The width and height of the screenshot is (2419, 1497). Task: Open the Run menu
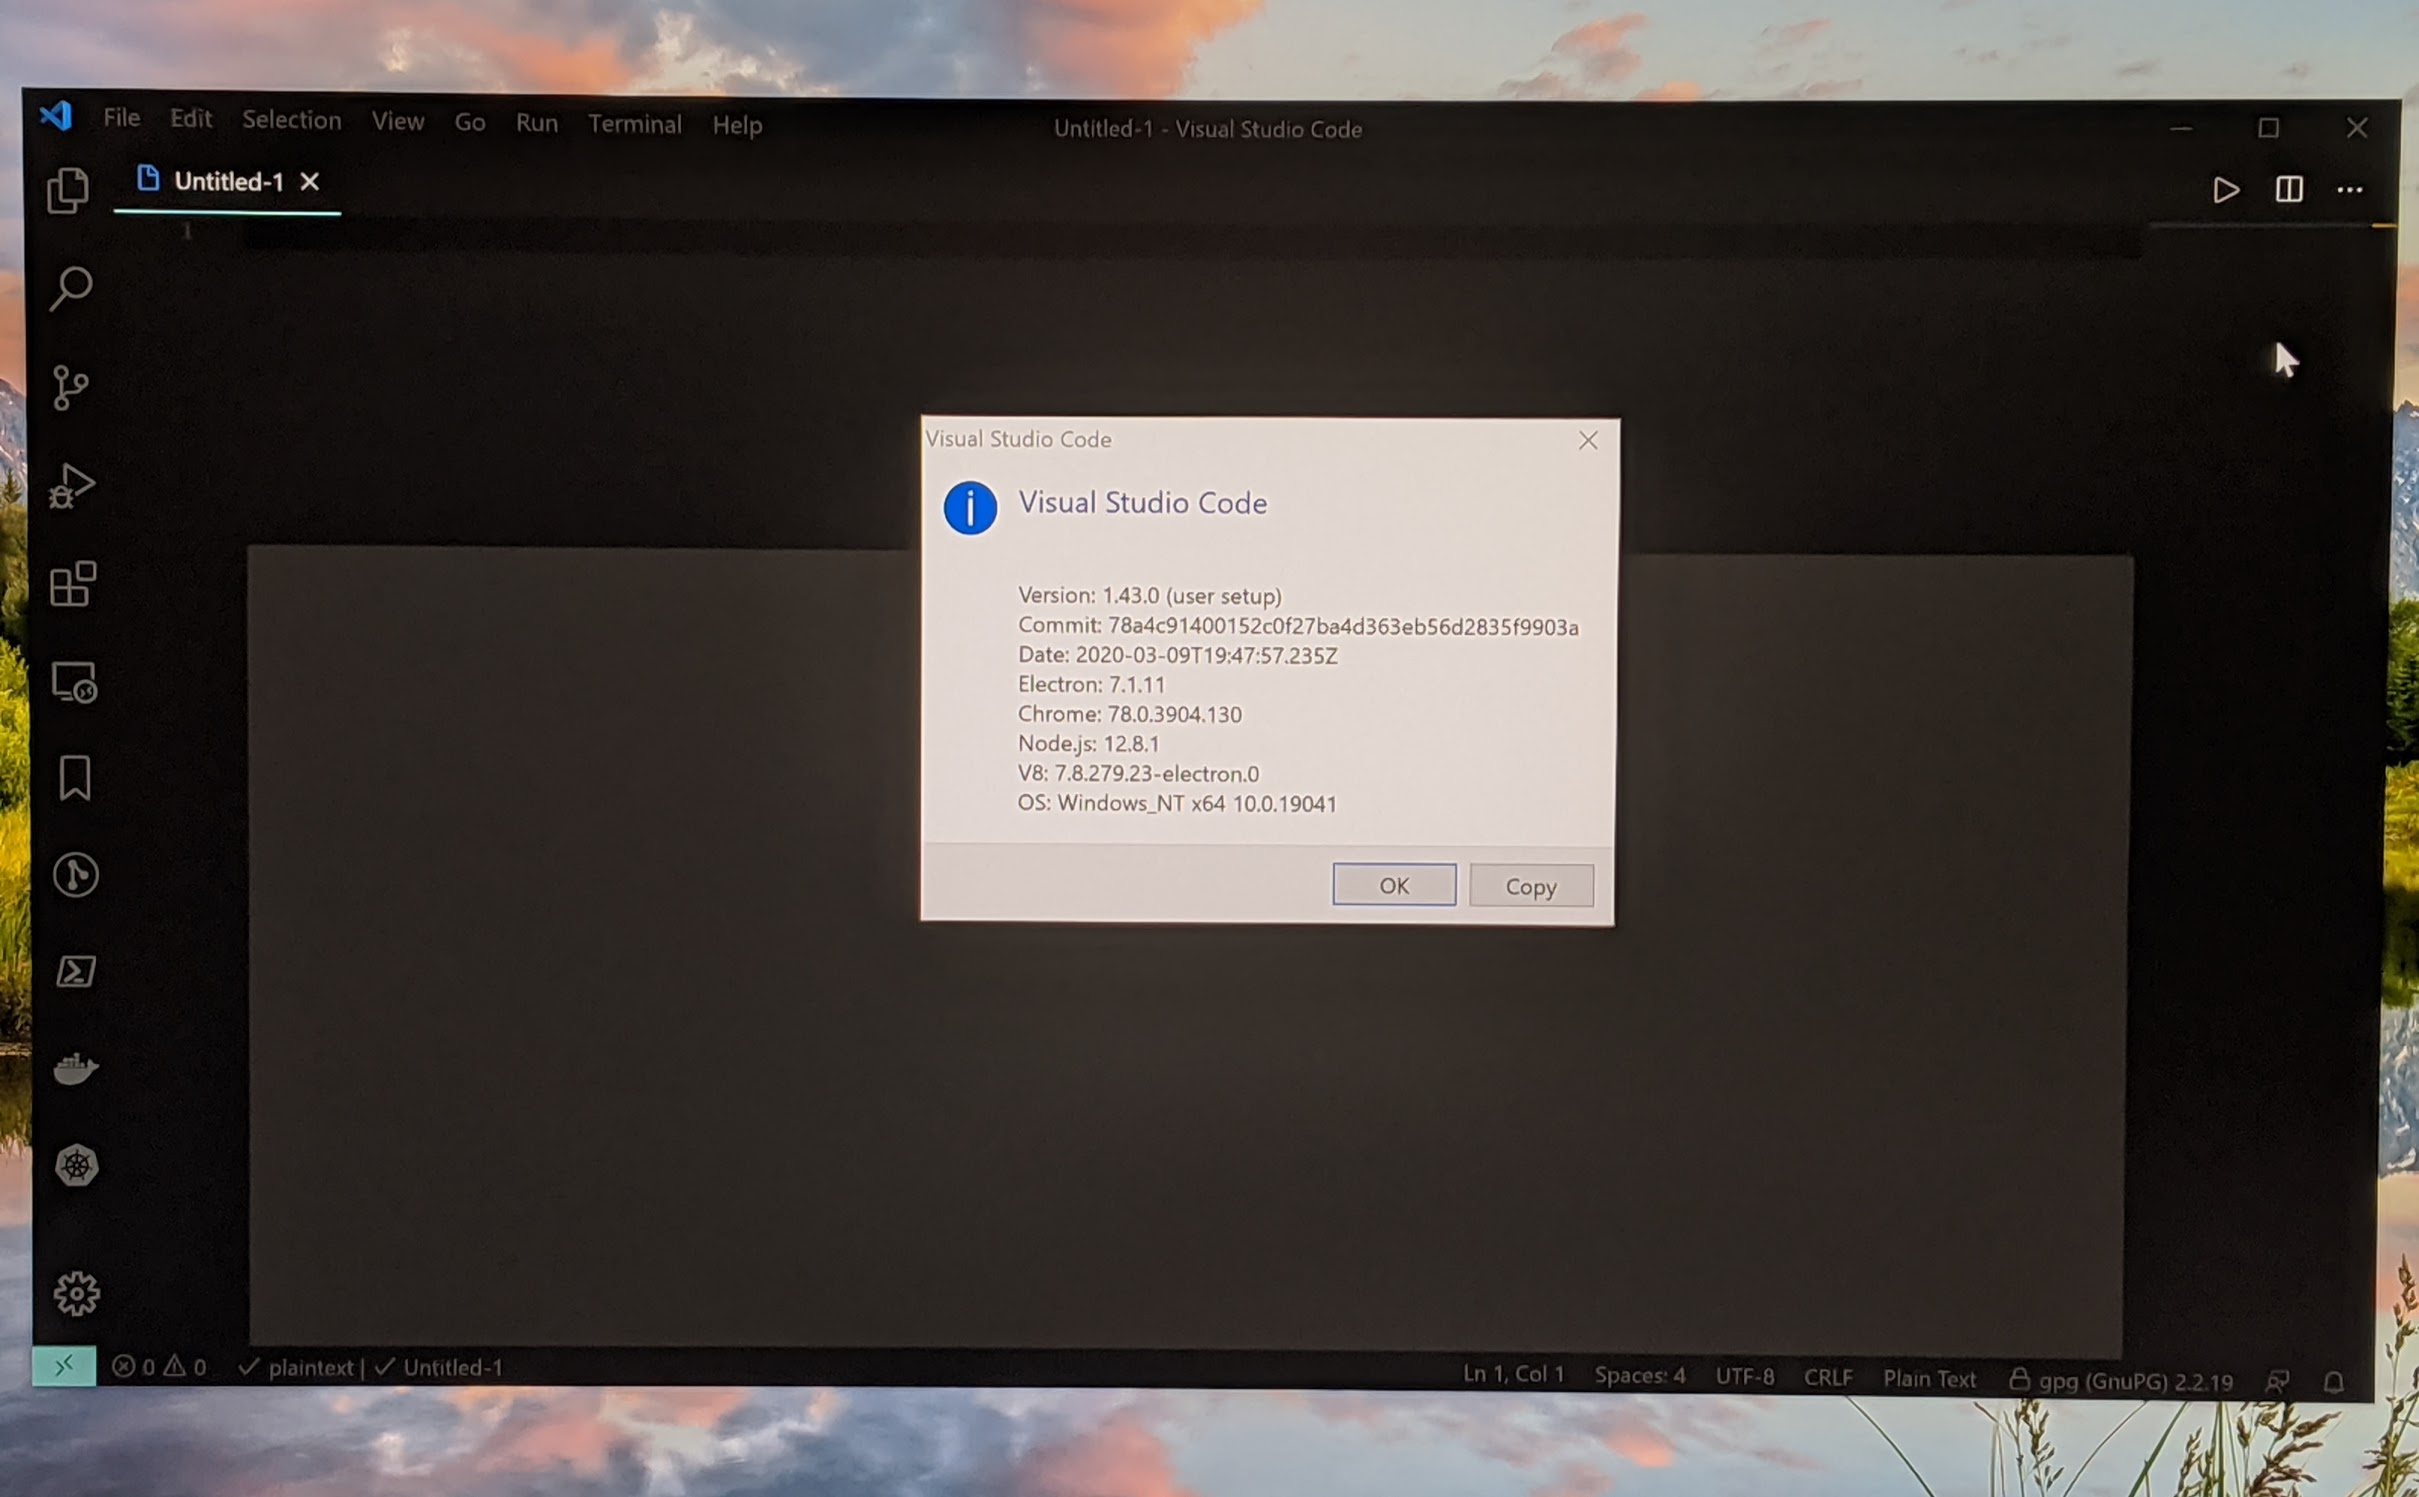pyautogui.click(x=537, y=123)
